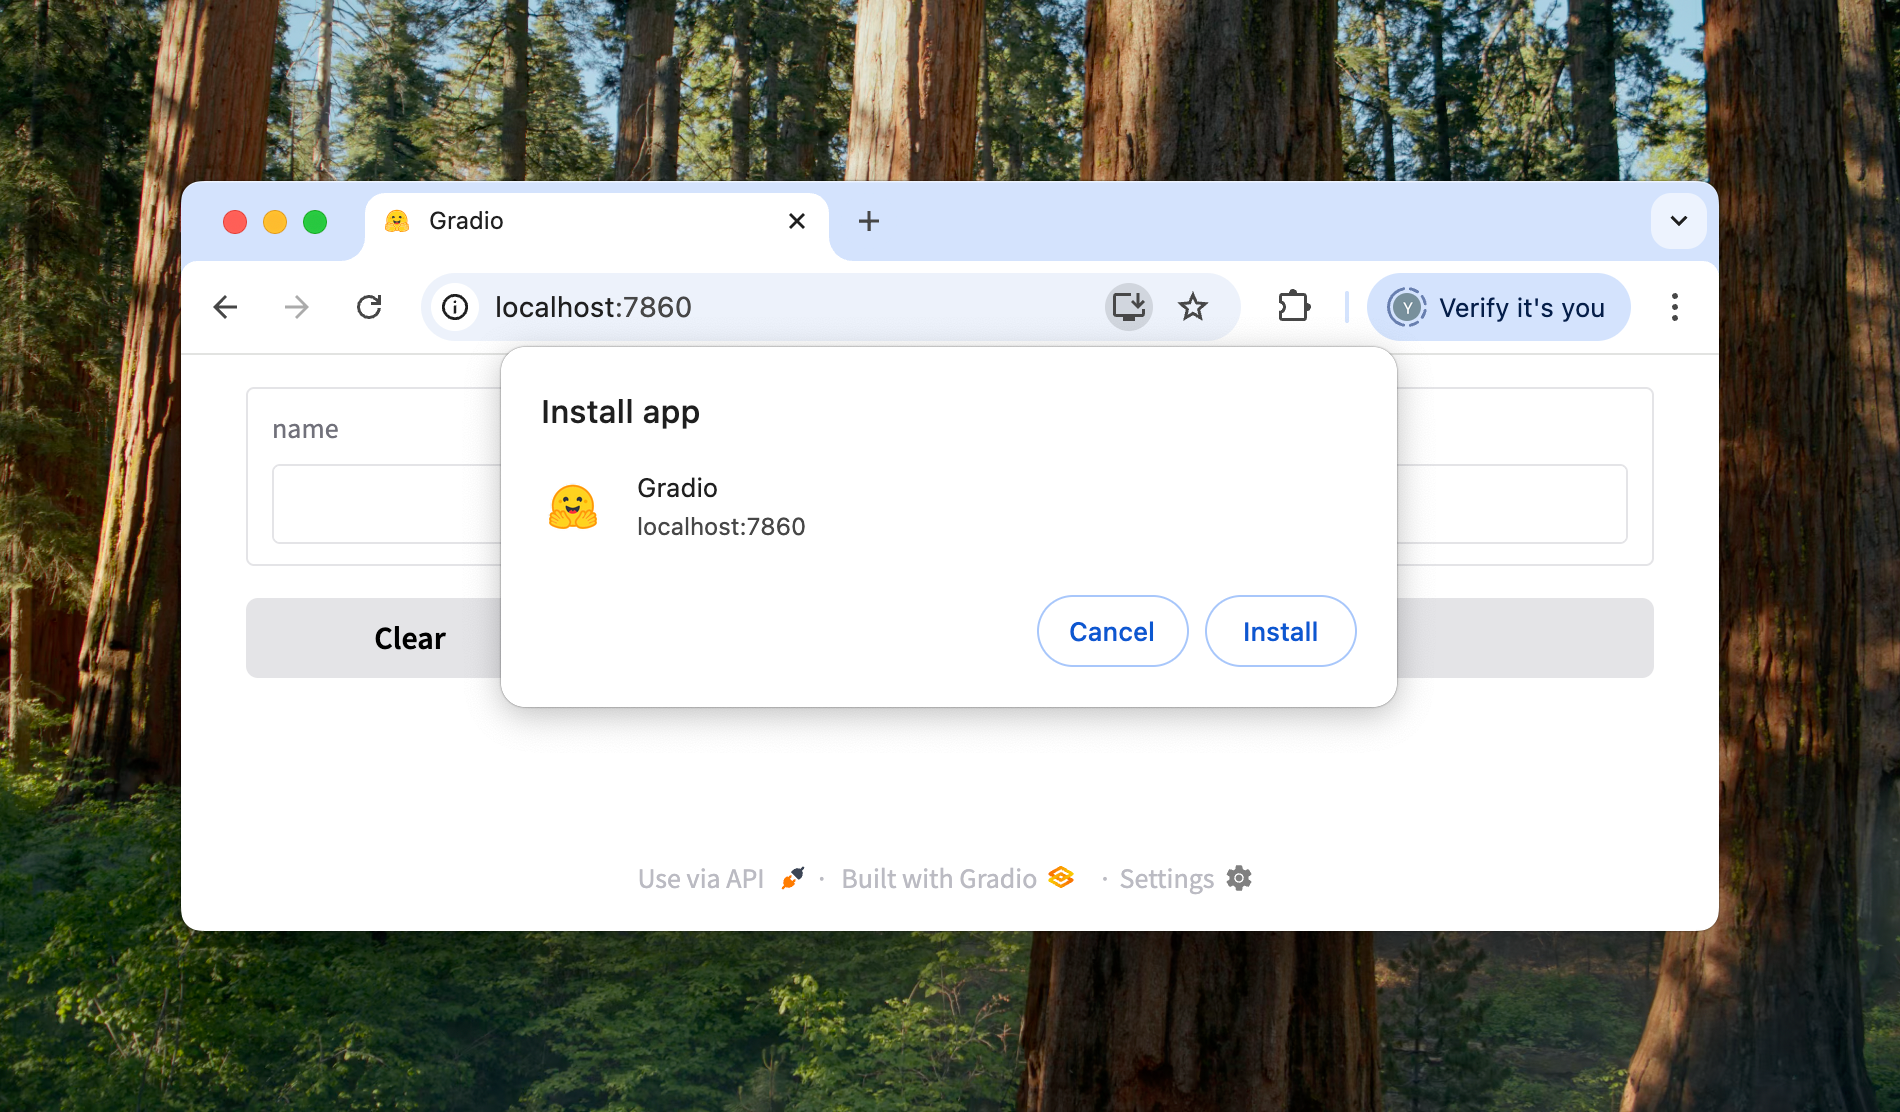The height and width of the screenshot is (1112, 1900).
Task: Open the Gradio Settings gear icon
Action: coord(1239,878)
